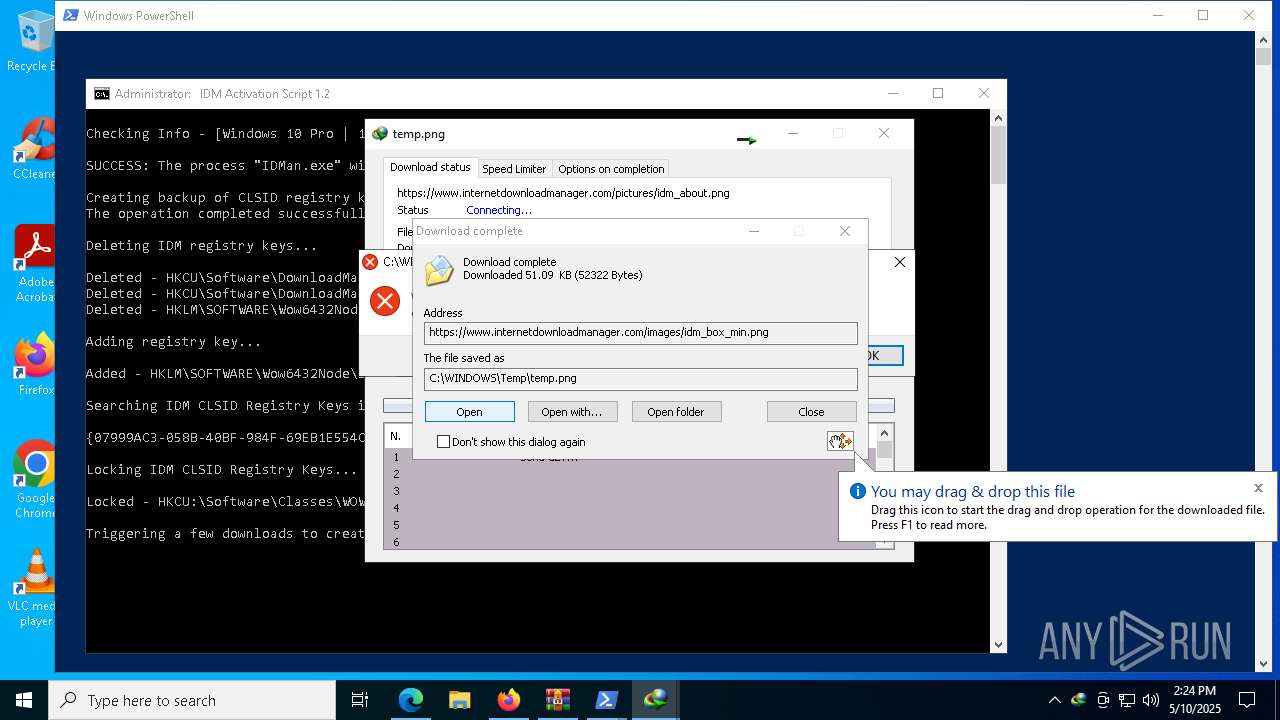The width and height of the screenshot is (1280, 720).
Task: Open Microsoft Edge from taskbar
Action: point(411,700)
